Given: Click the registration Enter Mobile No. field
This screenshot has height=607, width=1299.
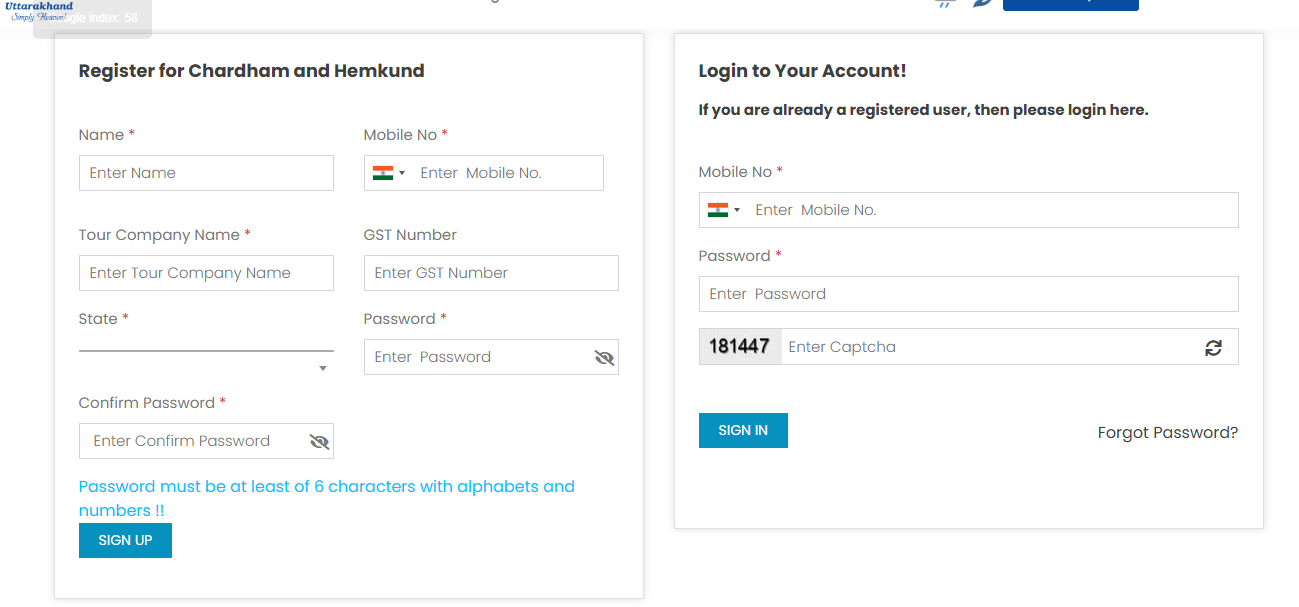Looking at the screenshot, I should (x=505, y=173).
